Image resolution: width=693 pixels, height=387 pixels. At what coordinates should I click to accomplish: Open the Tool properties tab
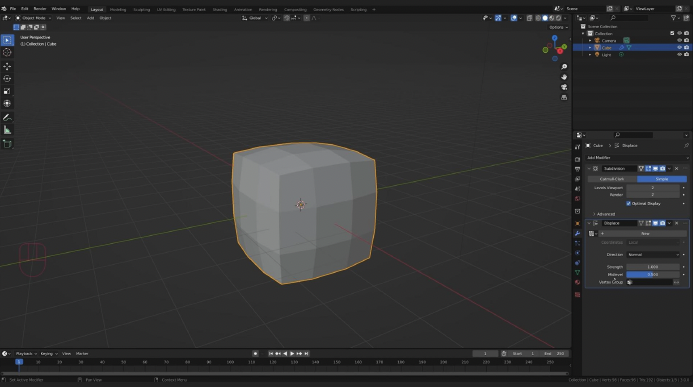coord(577,147)
